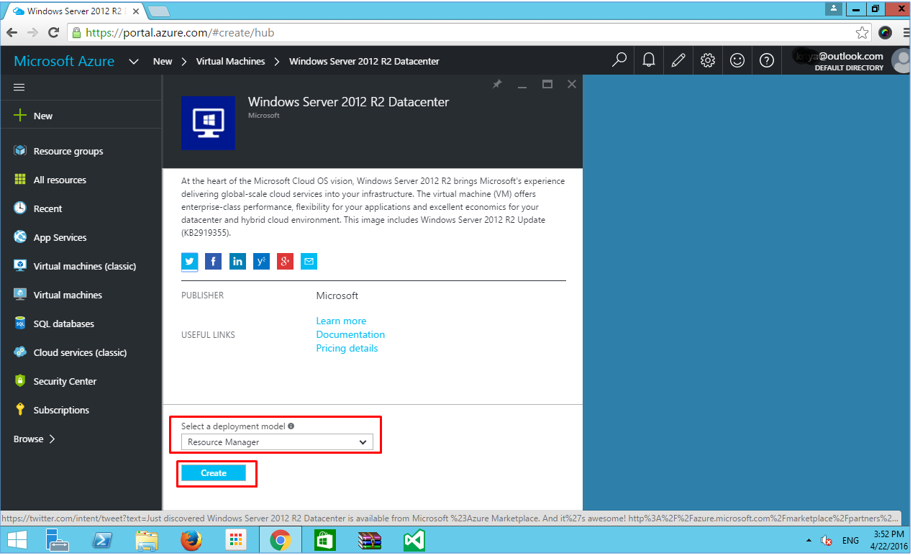Share by email envelope icon

(x=309, y=262)
